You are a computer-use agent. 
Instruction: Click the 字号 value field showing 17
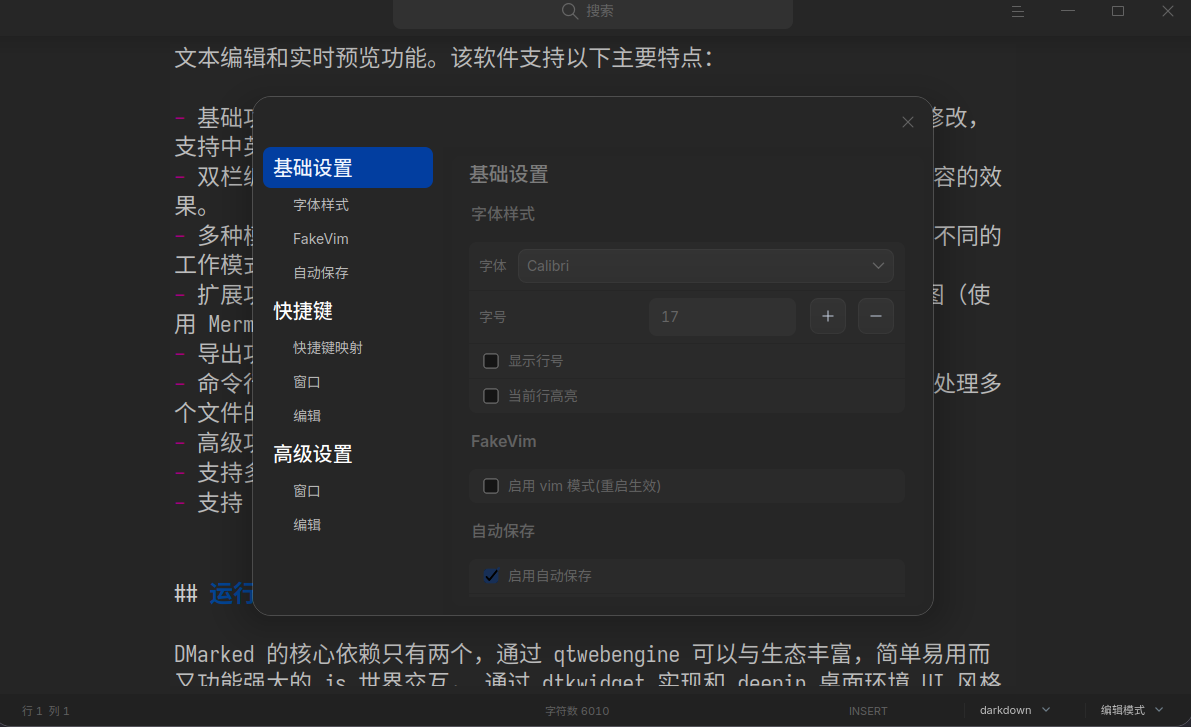coord(722,317)
